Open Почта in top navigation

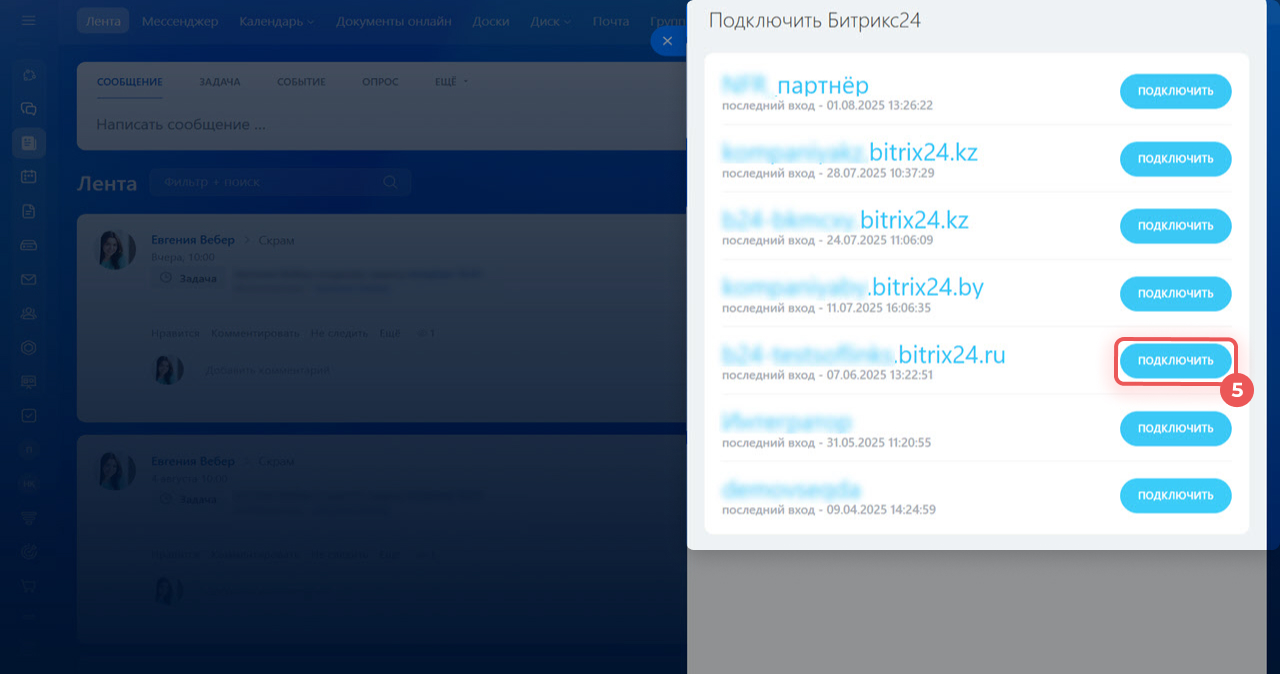(611, 21)
